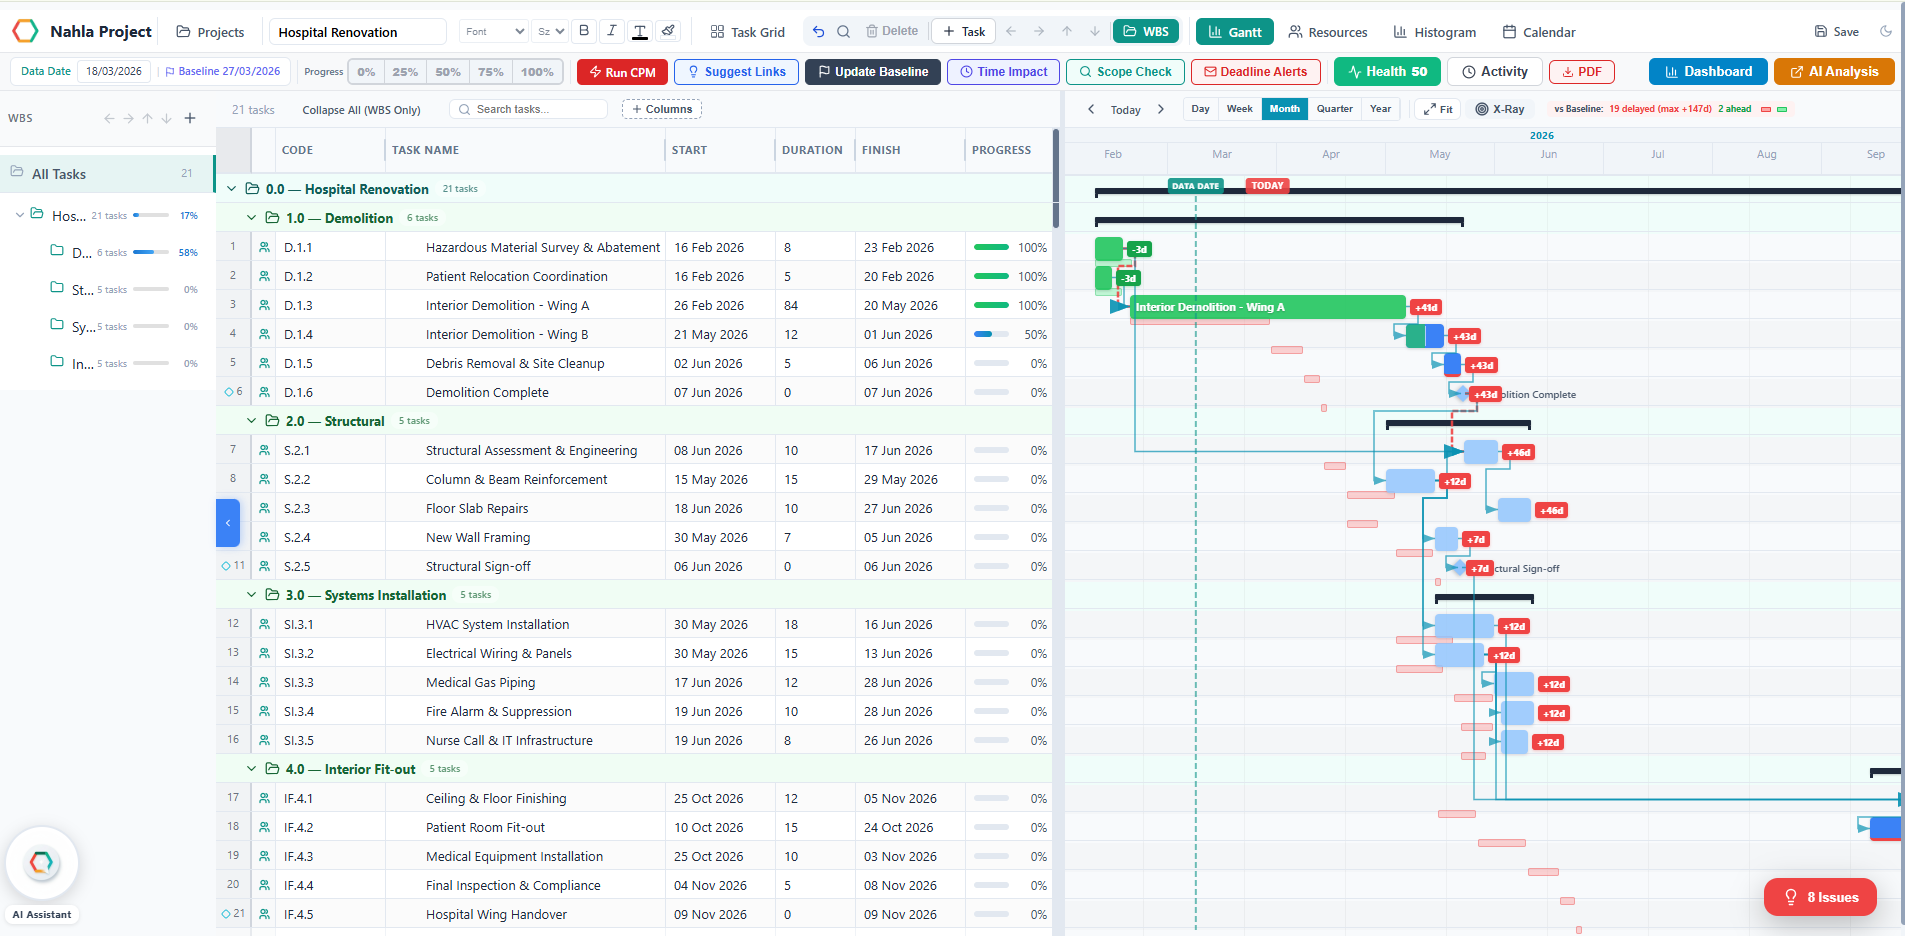
Task: Click the WBS panel plus icon
Action: tap(190, 118)
